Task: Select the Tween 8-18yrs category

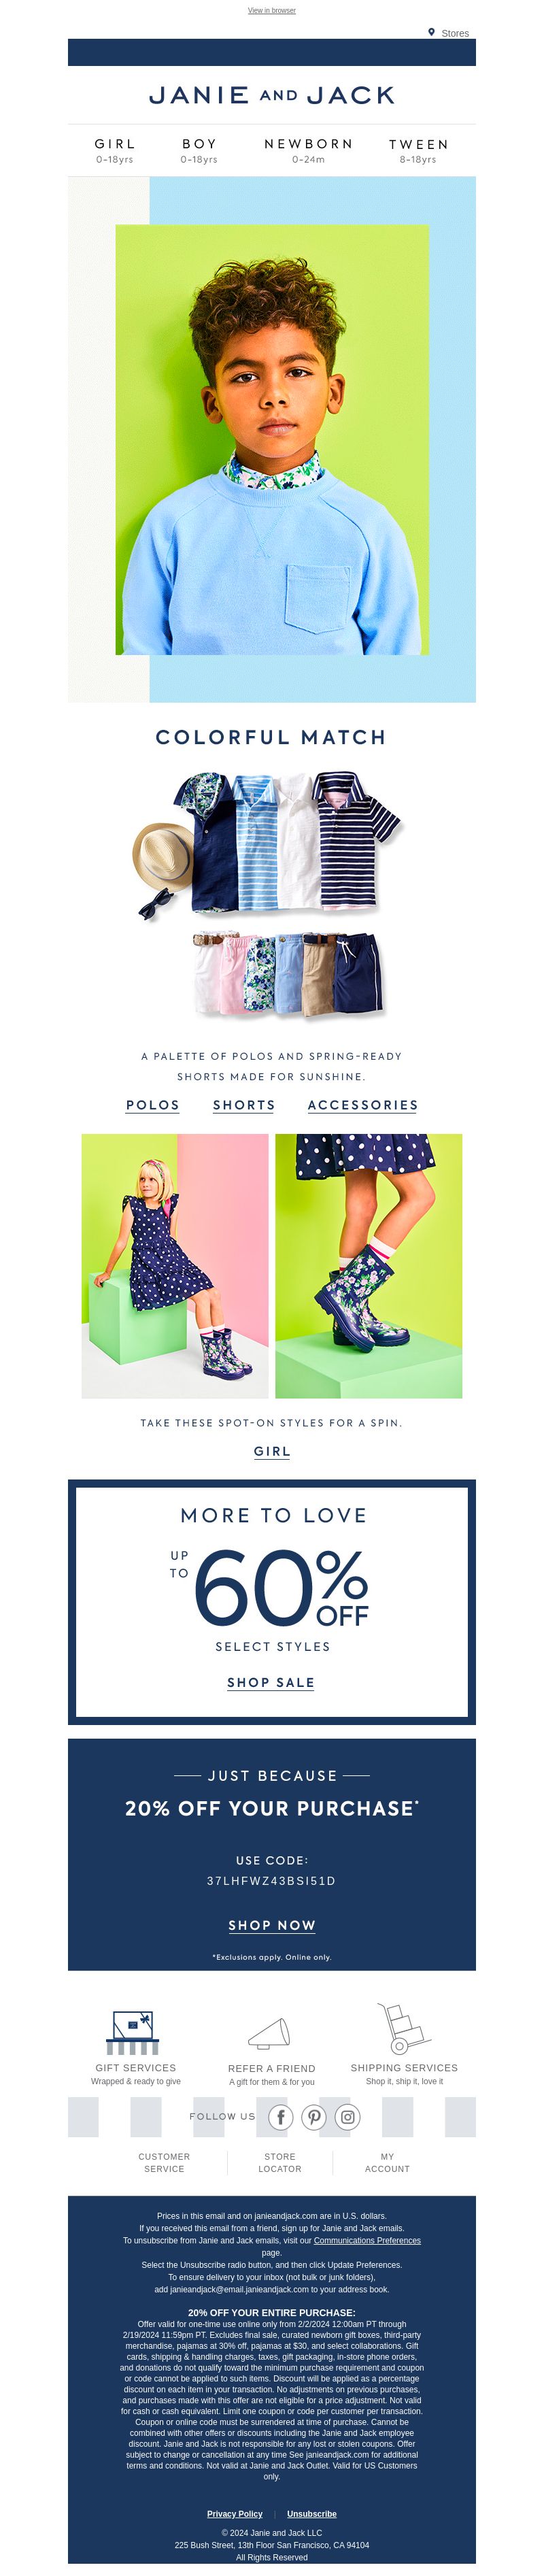Action: [418, 151]
